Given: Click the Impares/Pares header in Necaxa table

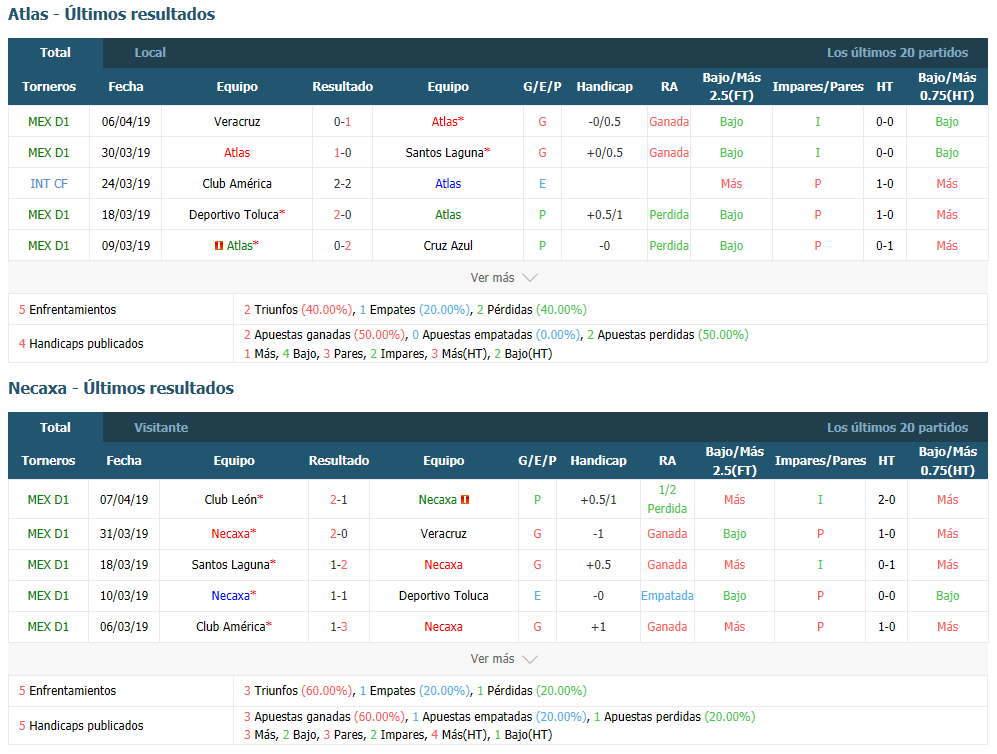Looking at the screenshot, I should [820, 460].
